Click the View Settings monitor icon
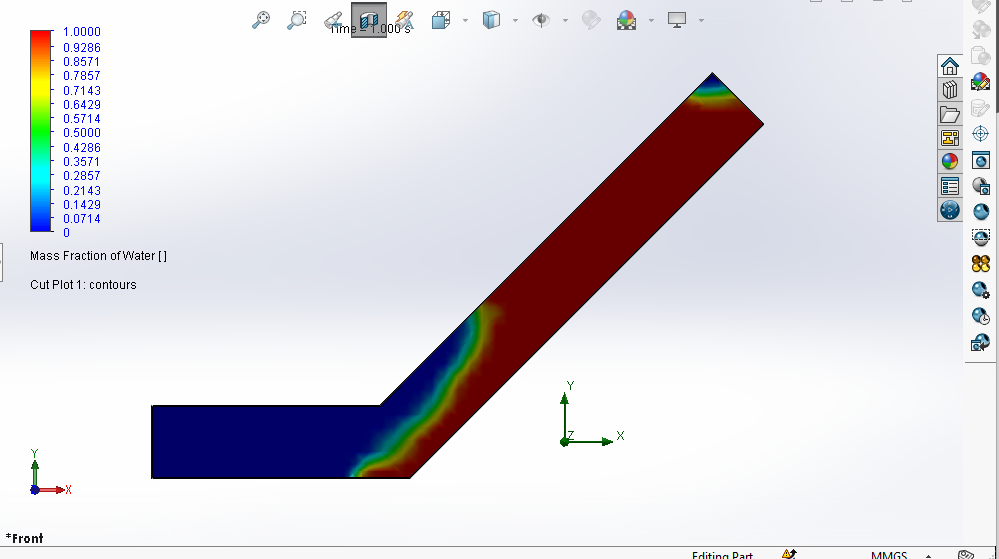This screenshot has width=999, height=559. coord(677,20)
